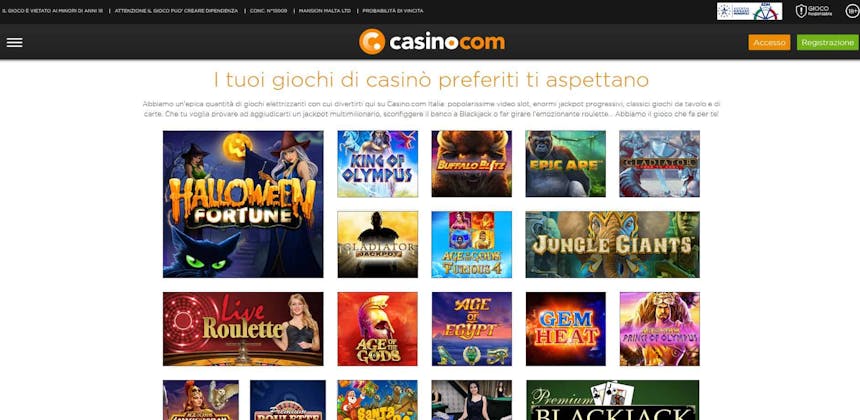Click the Probabilità di Vincita link
Image resolution: width=860 pixels, height=420 pixels.
coord(393,11)
